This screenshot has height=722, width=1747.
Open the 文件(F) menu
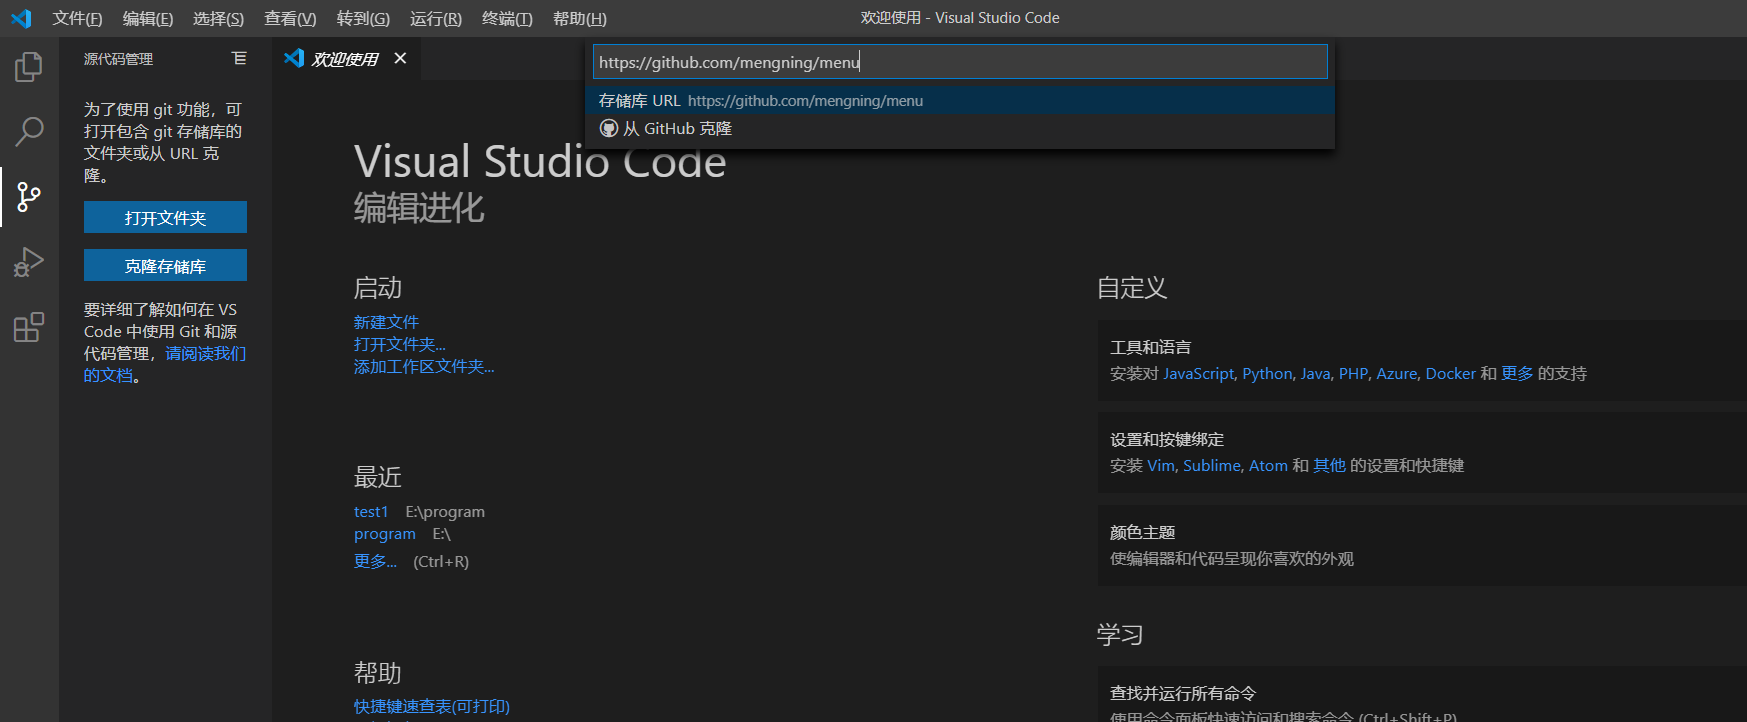[x=77, y=18]
